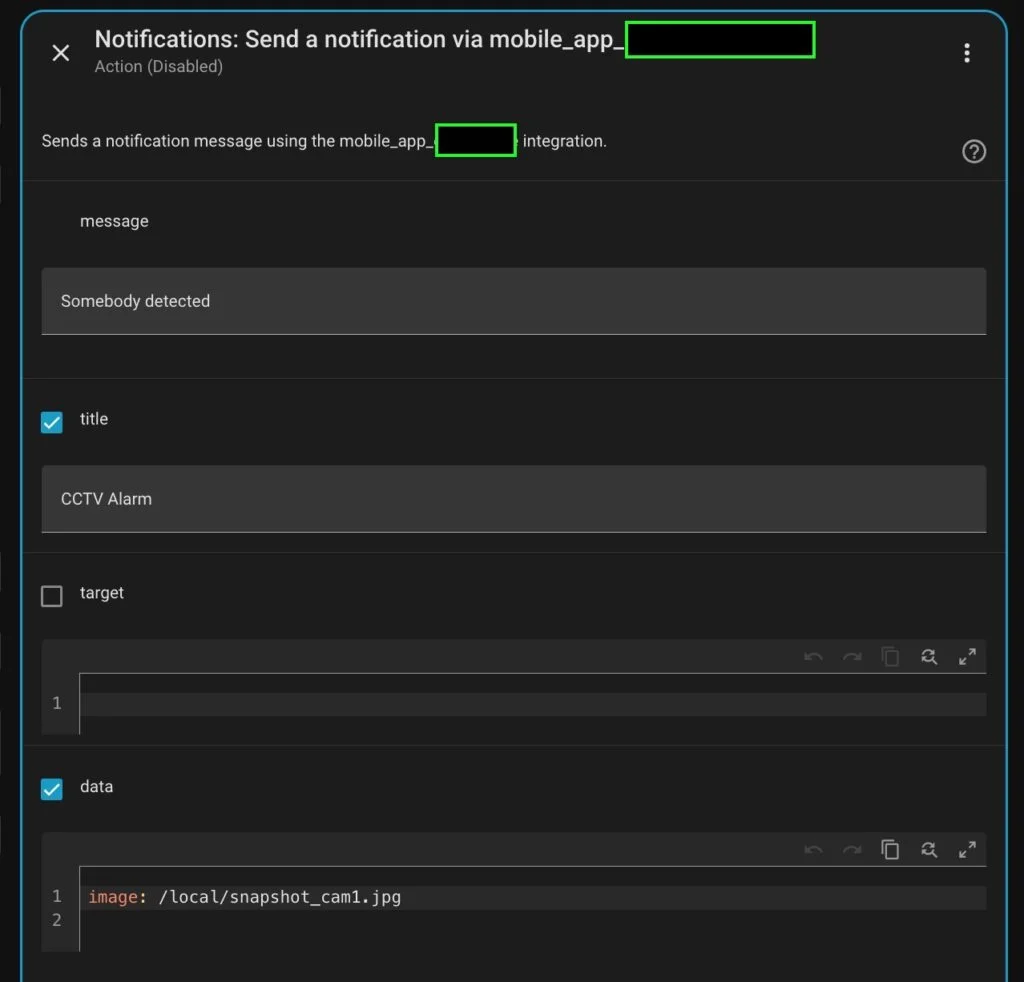Expand the target editor to fullscreen
Viewport: 1024px width, 982px height.
tap(967, 657)
